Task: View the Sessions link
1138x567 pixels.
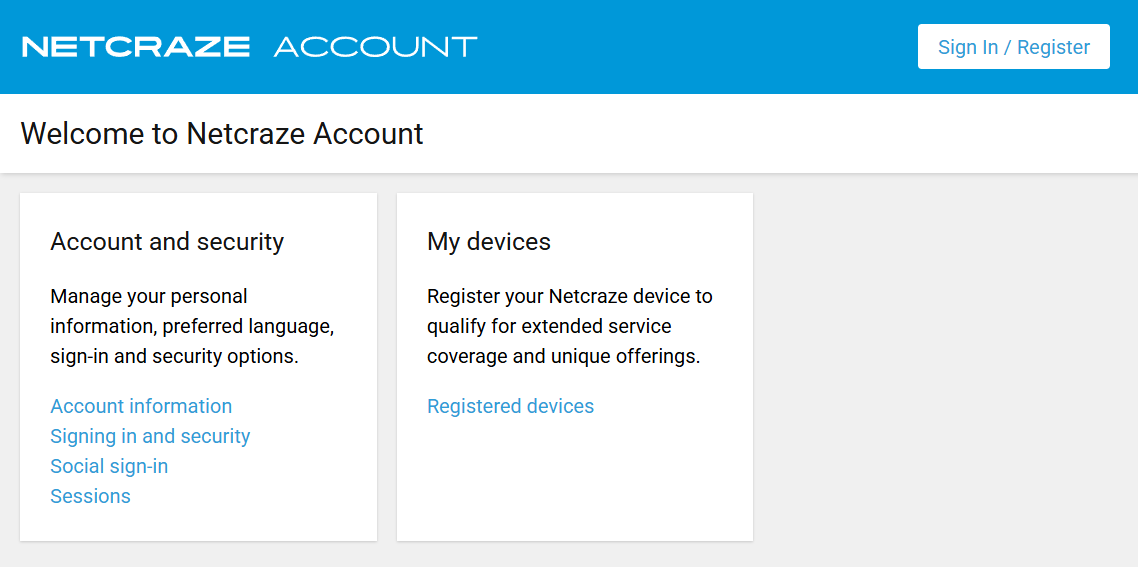Action: (x=90, y=496)
